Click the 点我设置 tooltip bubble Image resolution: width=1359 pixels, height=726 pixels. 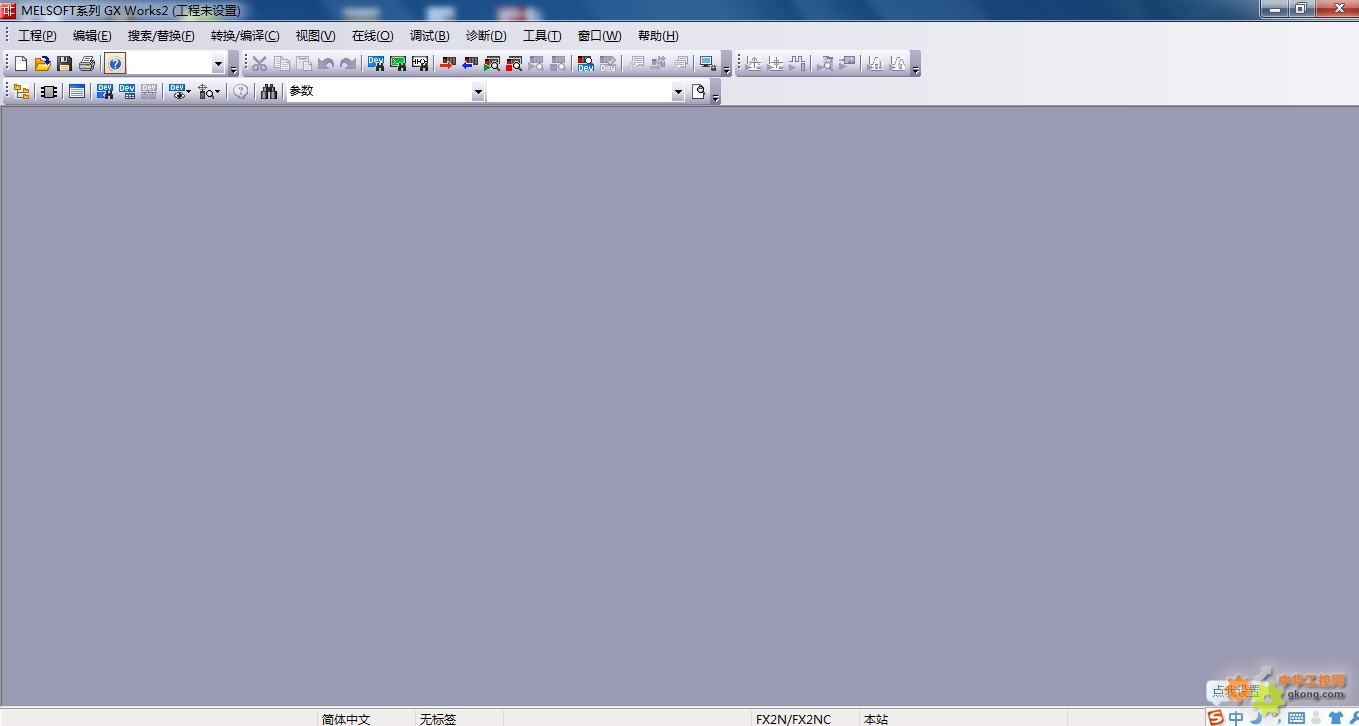coord(1236,691)
